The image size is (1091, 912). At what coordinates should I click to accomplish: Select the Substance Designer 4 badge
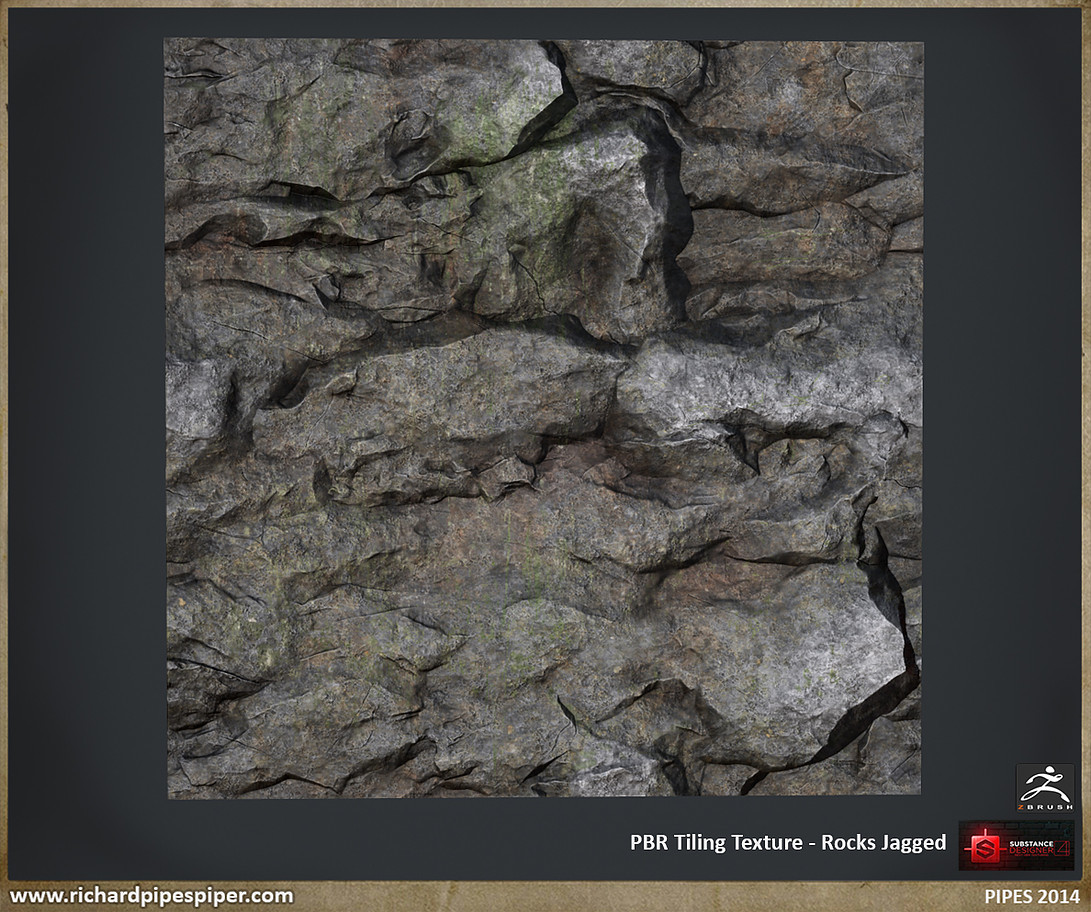[1014, 845]
